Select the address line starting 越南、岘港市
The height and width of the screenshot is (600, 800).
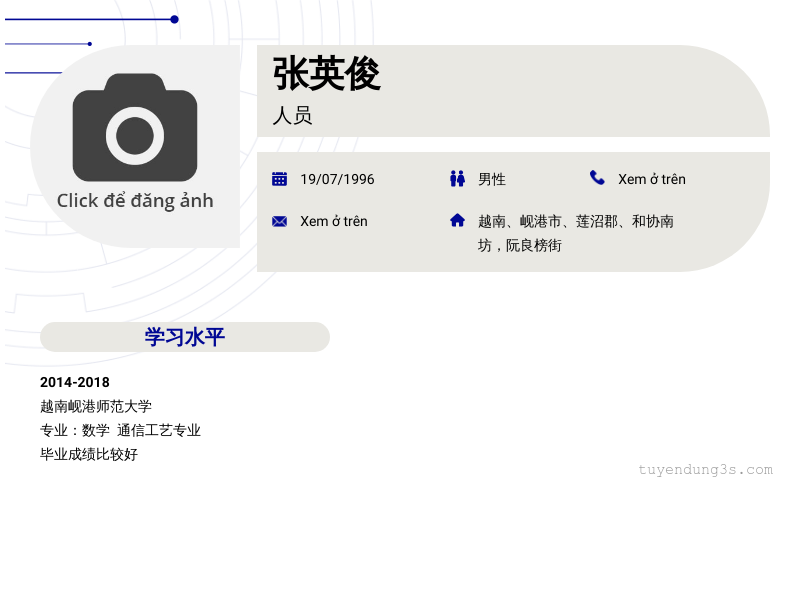point(576,221)
